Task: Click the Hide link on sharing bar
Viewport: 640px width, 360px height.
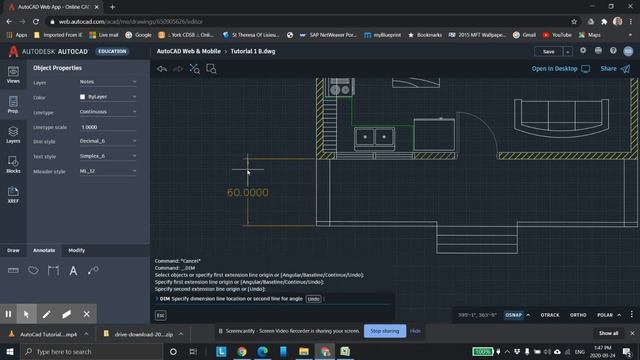Action: [x=415, y=331]
